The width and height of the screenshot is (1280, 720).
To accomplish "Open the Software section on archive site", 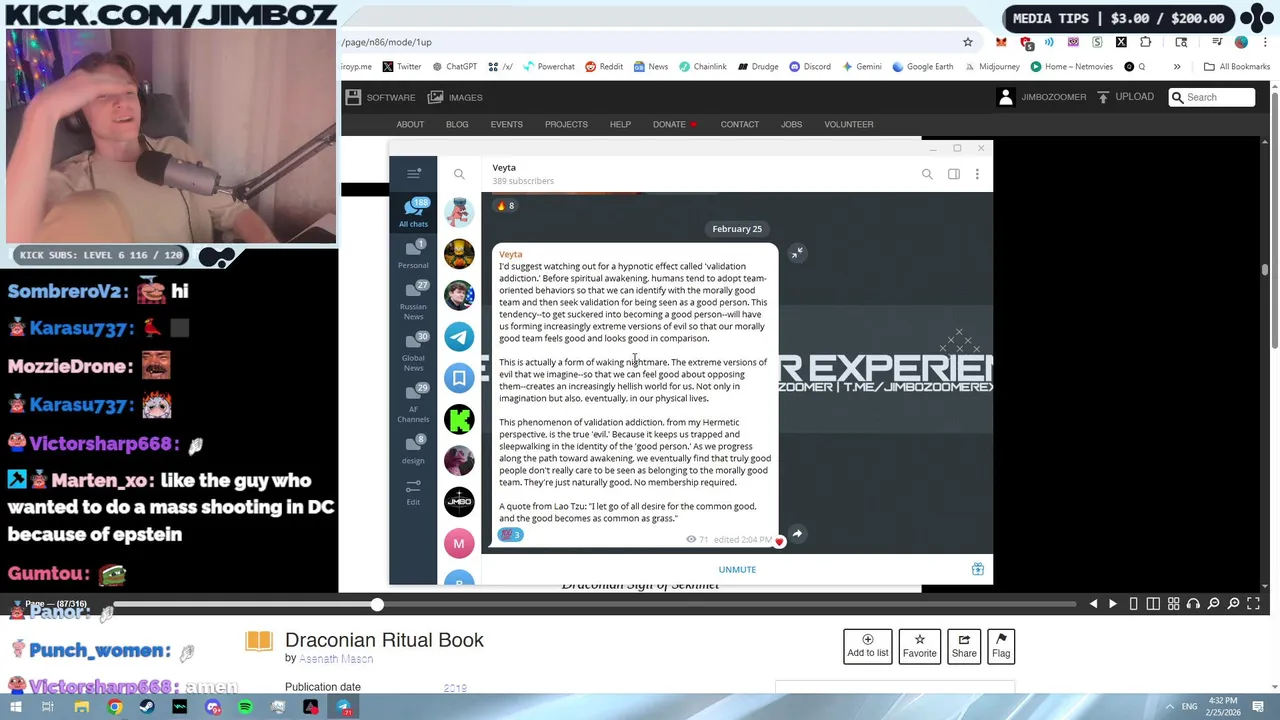I will [381, 97].
